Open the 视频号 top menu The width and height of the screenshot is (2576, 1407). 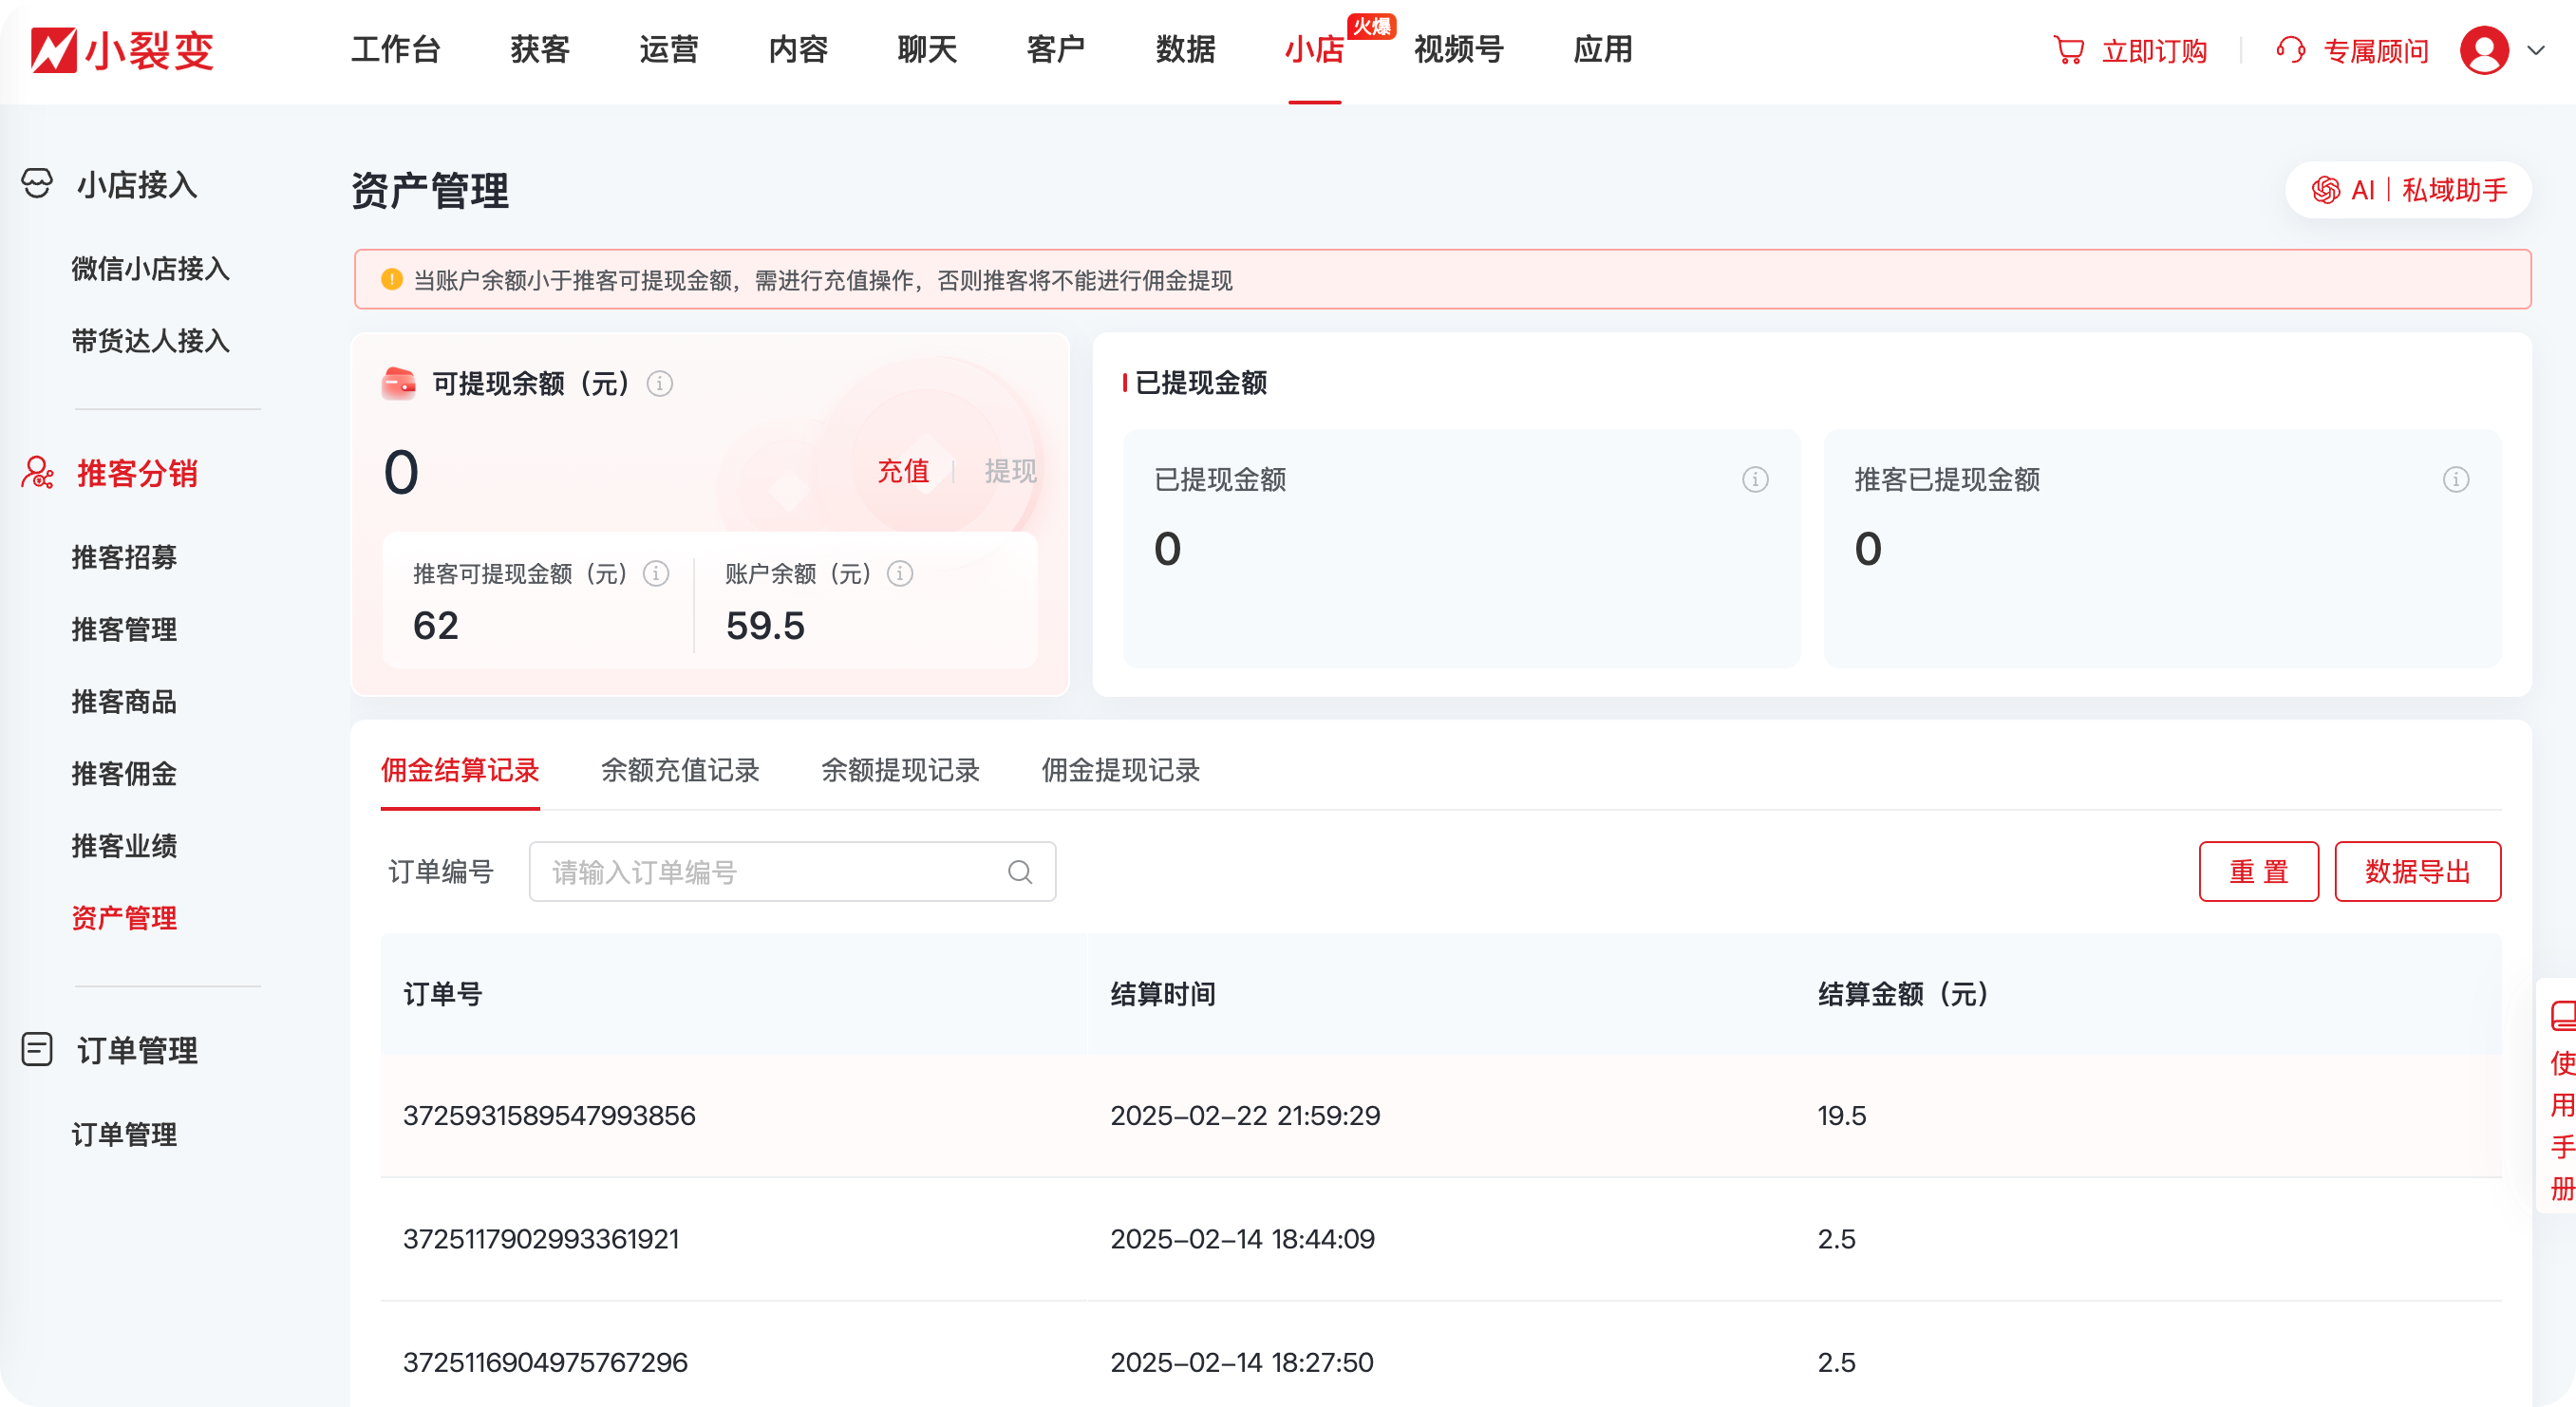pyautogui.click(x=1458, y=50)
